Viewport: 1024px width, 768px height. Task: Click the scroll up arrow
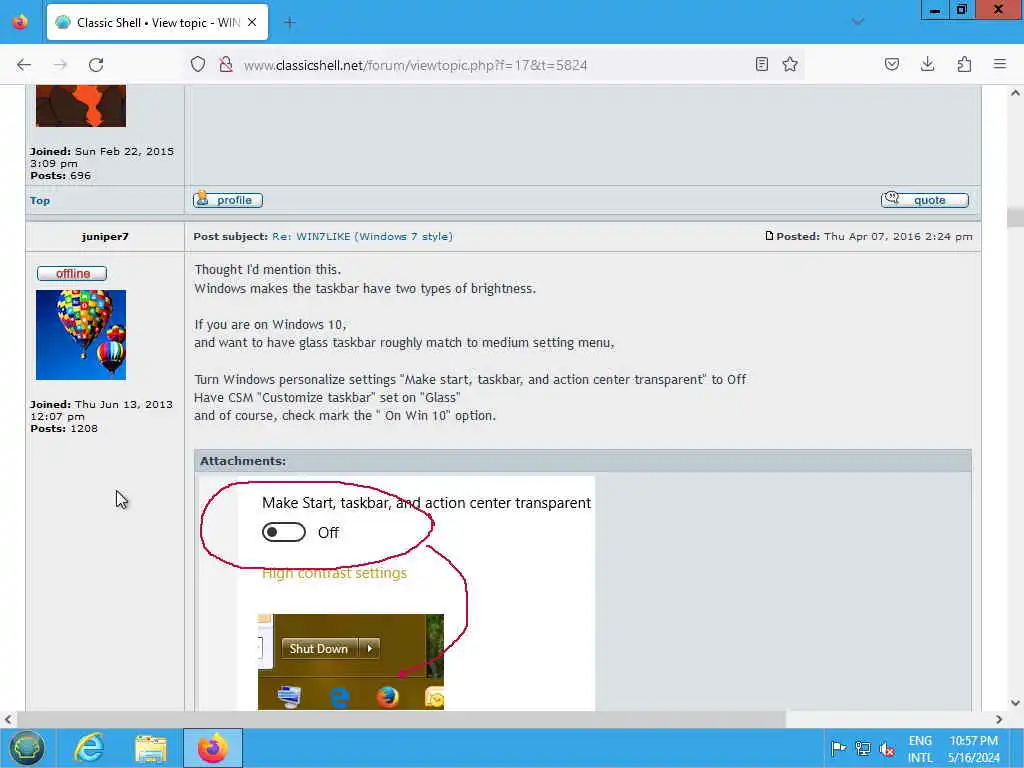[x=1015, y=93]
